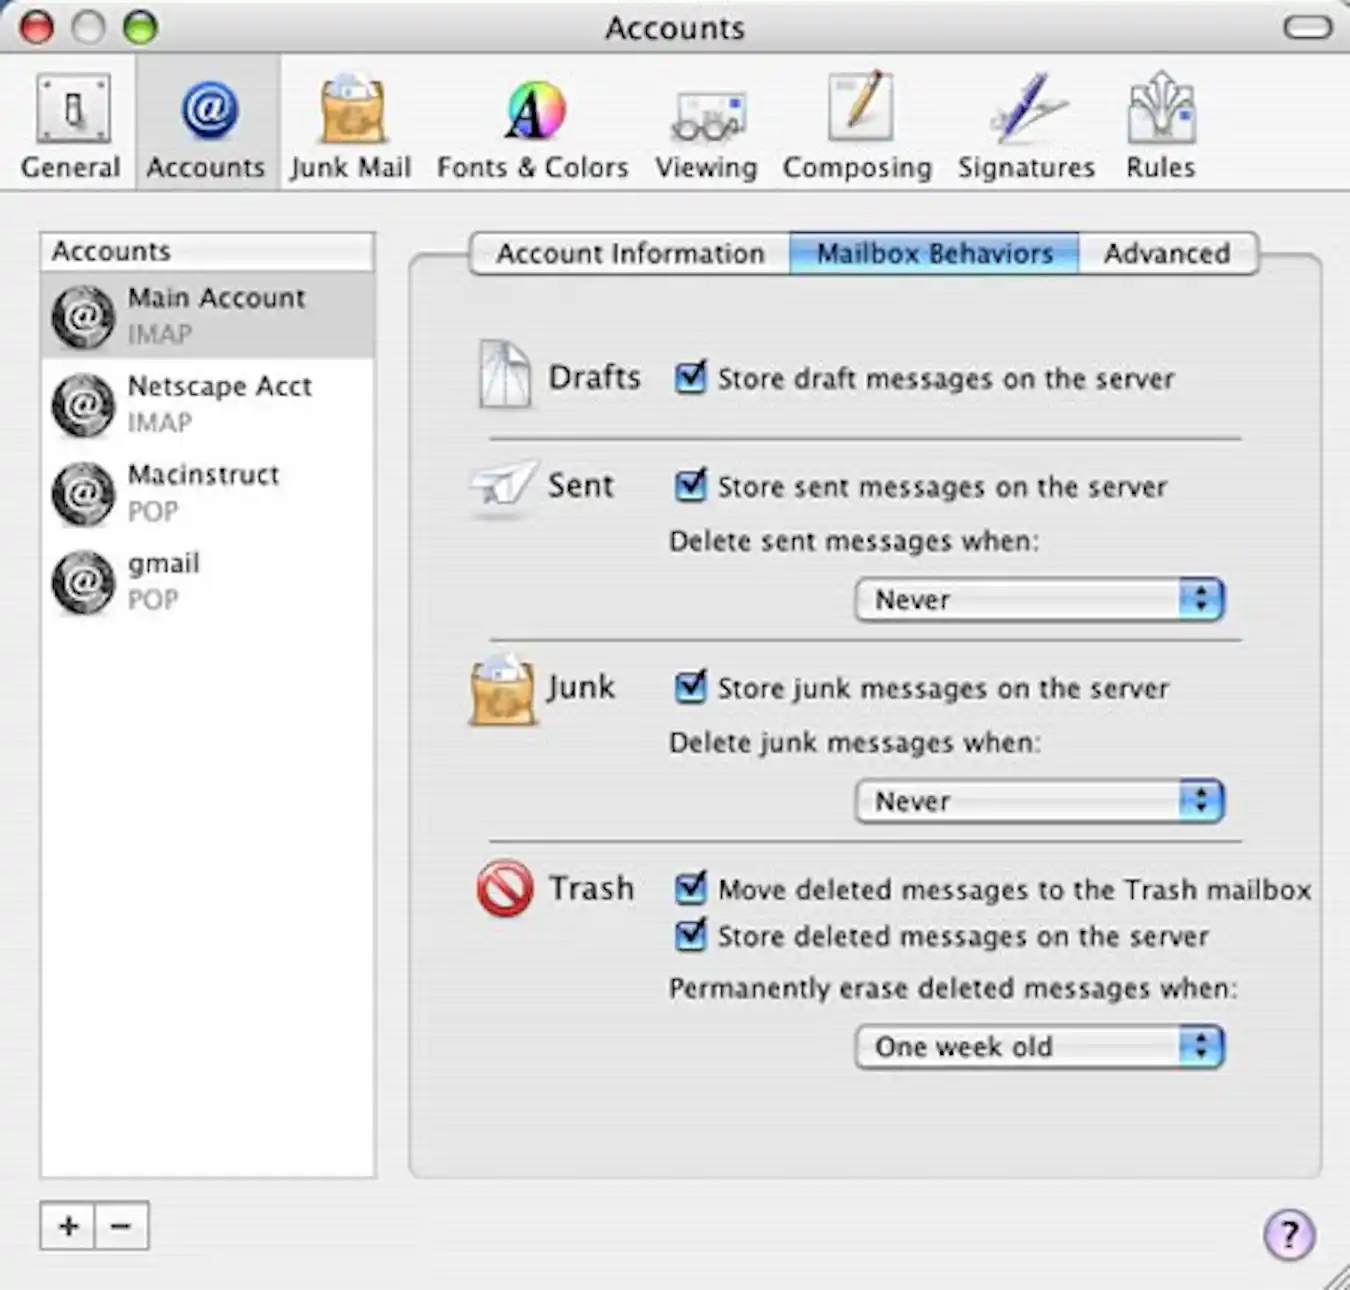The width and height of the screenshot is (1350, 1290).
Task: Open the Delete junk messages when dropdown
Action: (1038, 800)
